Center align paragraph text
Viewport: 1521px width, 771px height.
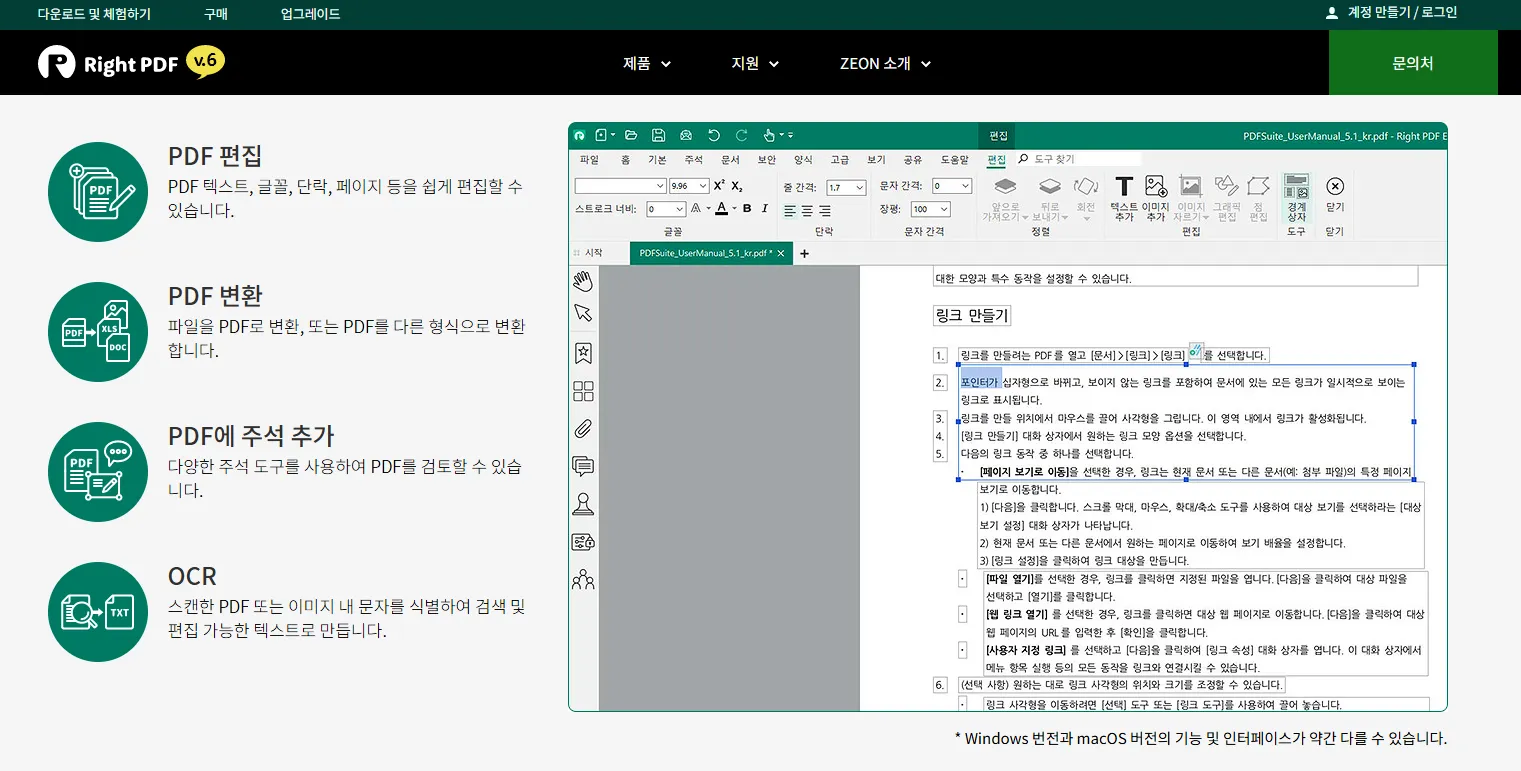coord(807,211)
